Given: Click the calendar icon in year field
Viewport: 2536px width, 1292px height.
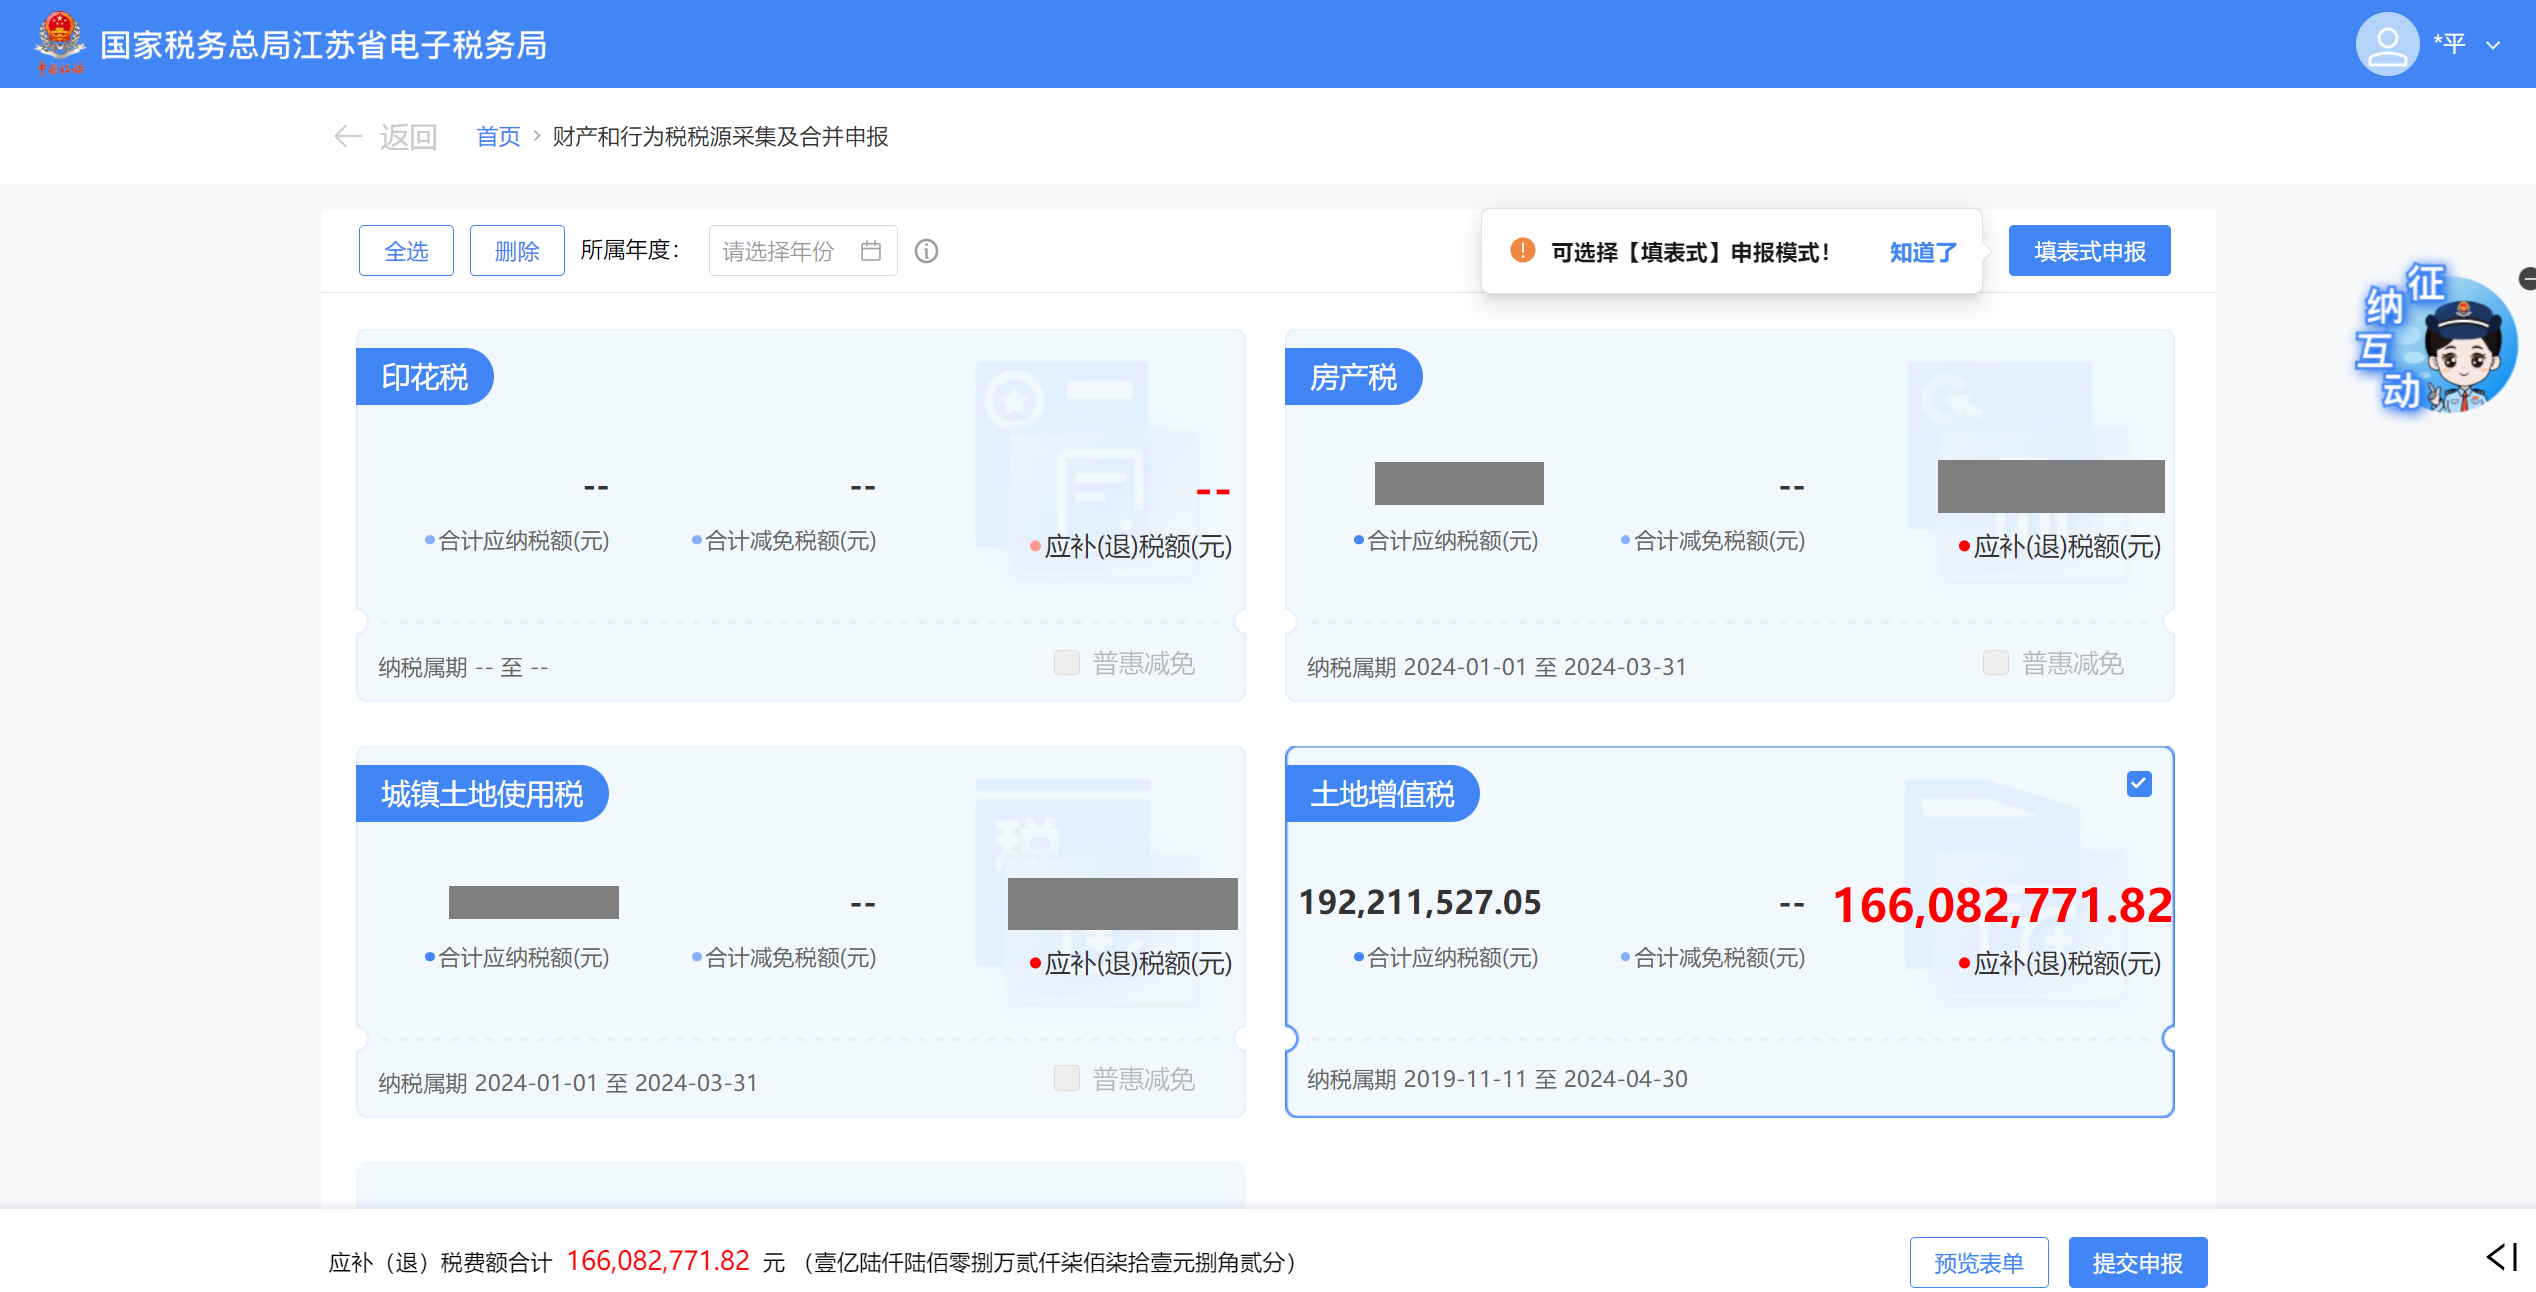Looking at the screenshot, I should coord(871,251).
